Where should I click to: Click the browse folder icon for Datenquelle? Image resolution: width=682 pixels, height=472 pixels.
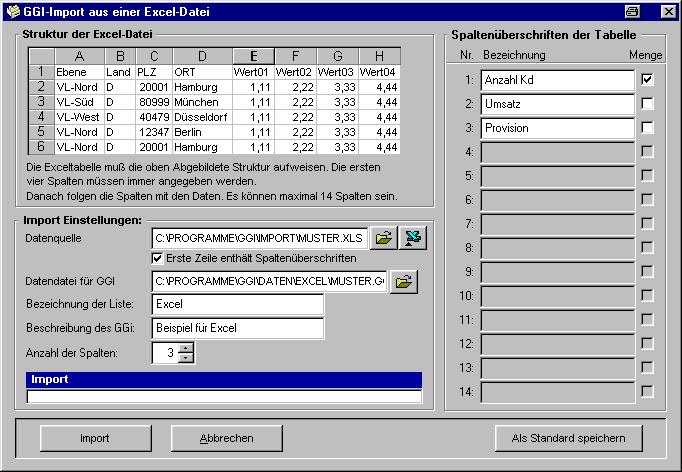[x=383, y=238]
